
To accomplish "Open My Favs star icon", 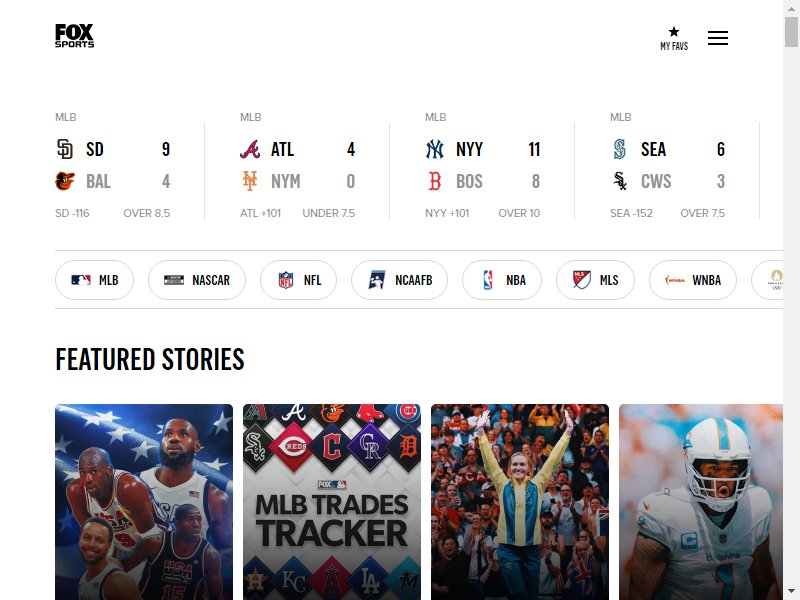I will coord(674,32).
